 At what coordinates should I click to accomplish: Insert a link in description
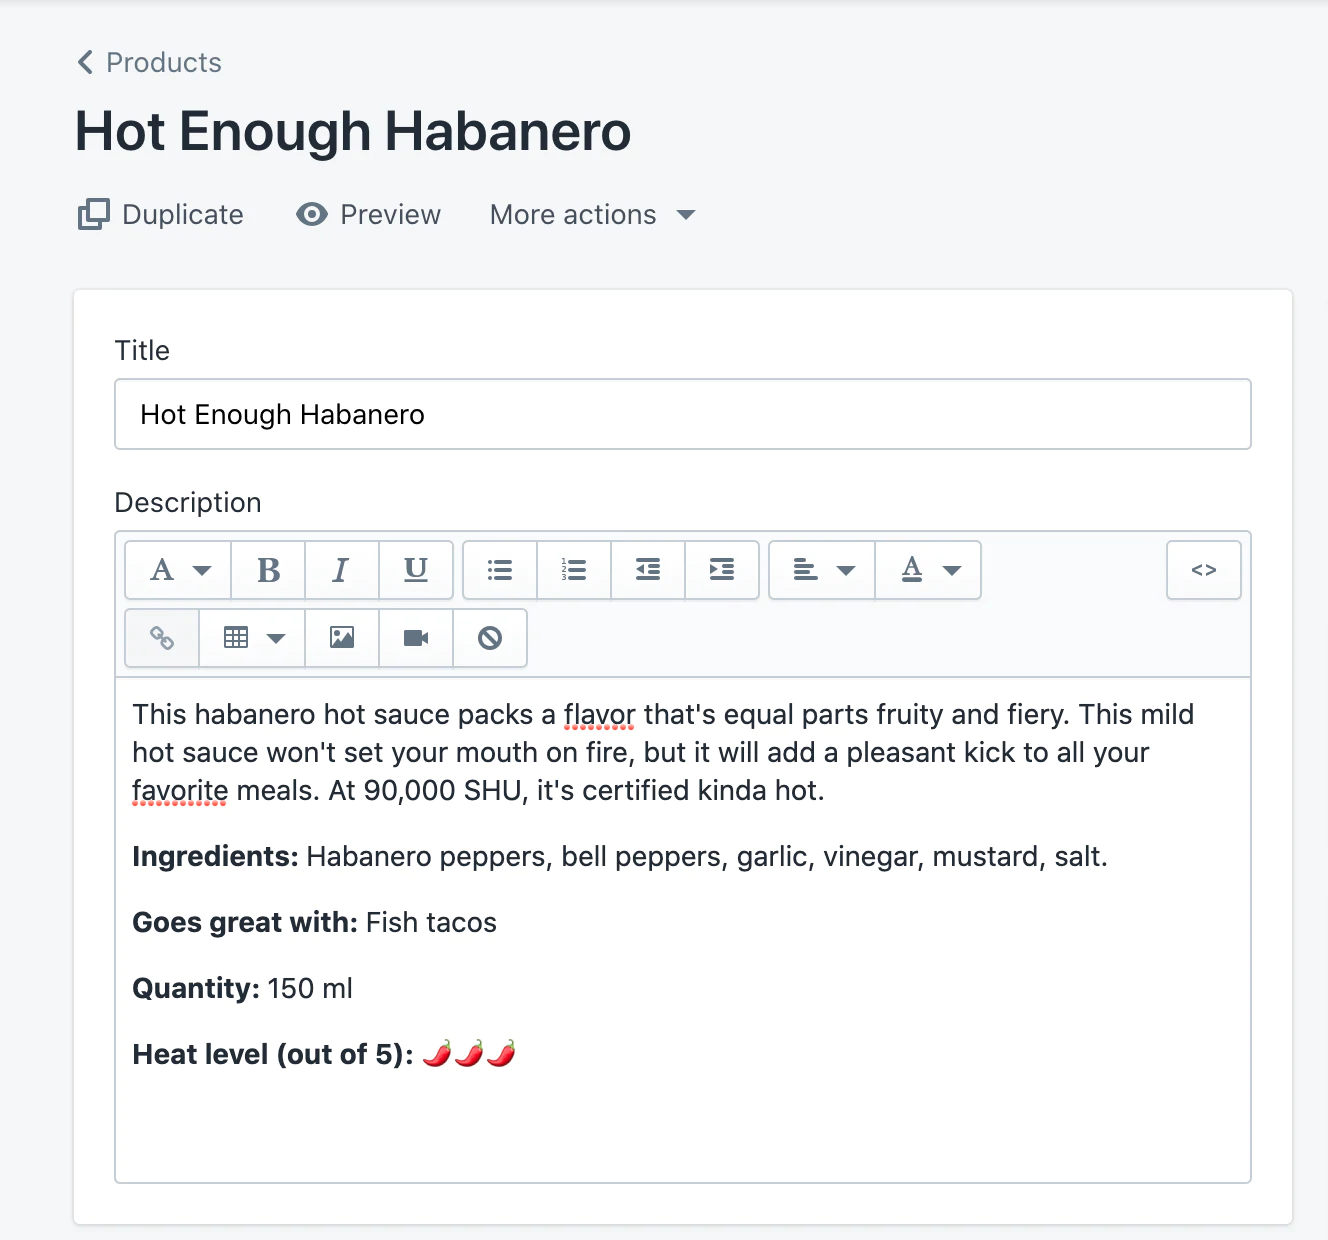click(162, 638)
